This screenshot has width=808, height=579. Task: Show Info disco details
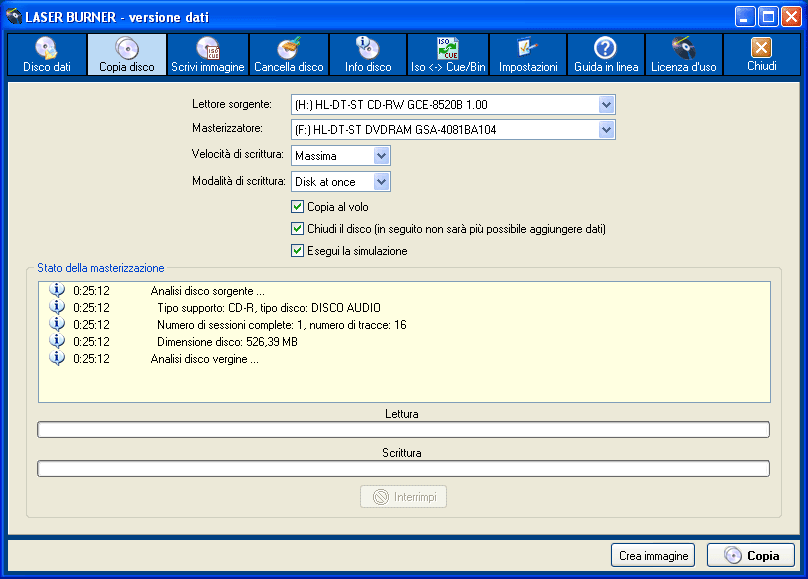coord(368,55)
